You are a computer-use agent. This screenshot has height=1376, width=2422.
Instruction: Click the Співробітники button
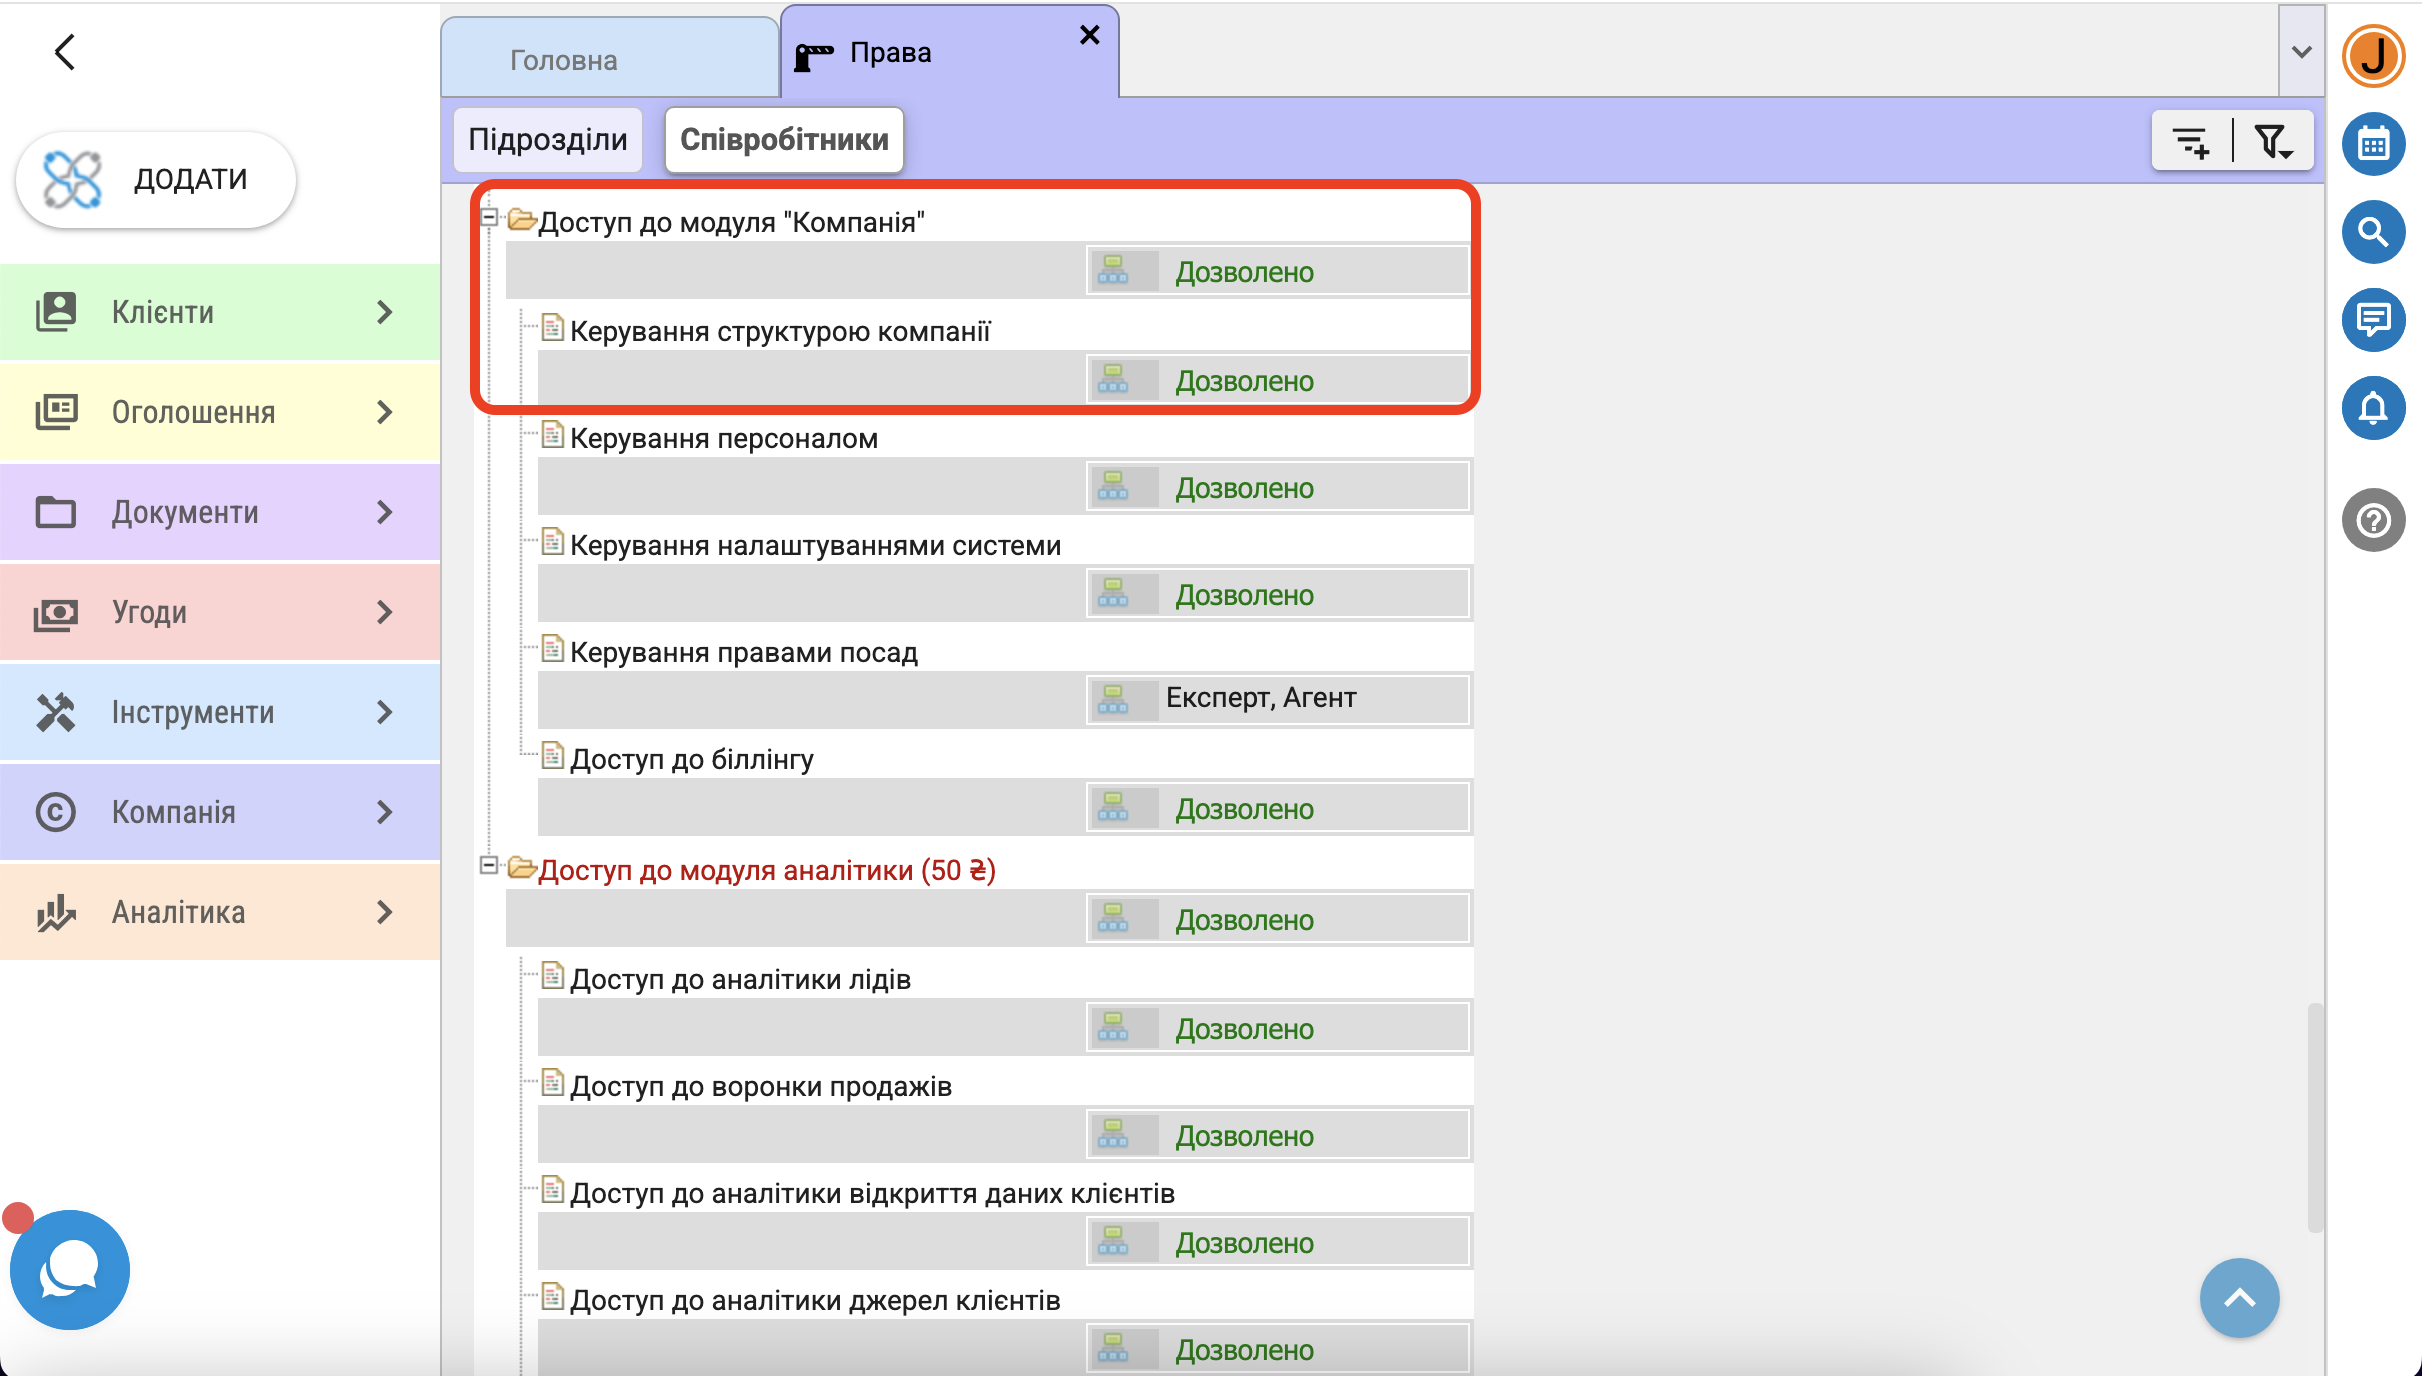tap(784, 140)
